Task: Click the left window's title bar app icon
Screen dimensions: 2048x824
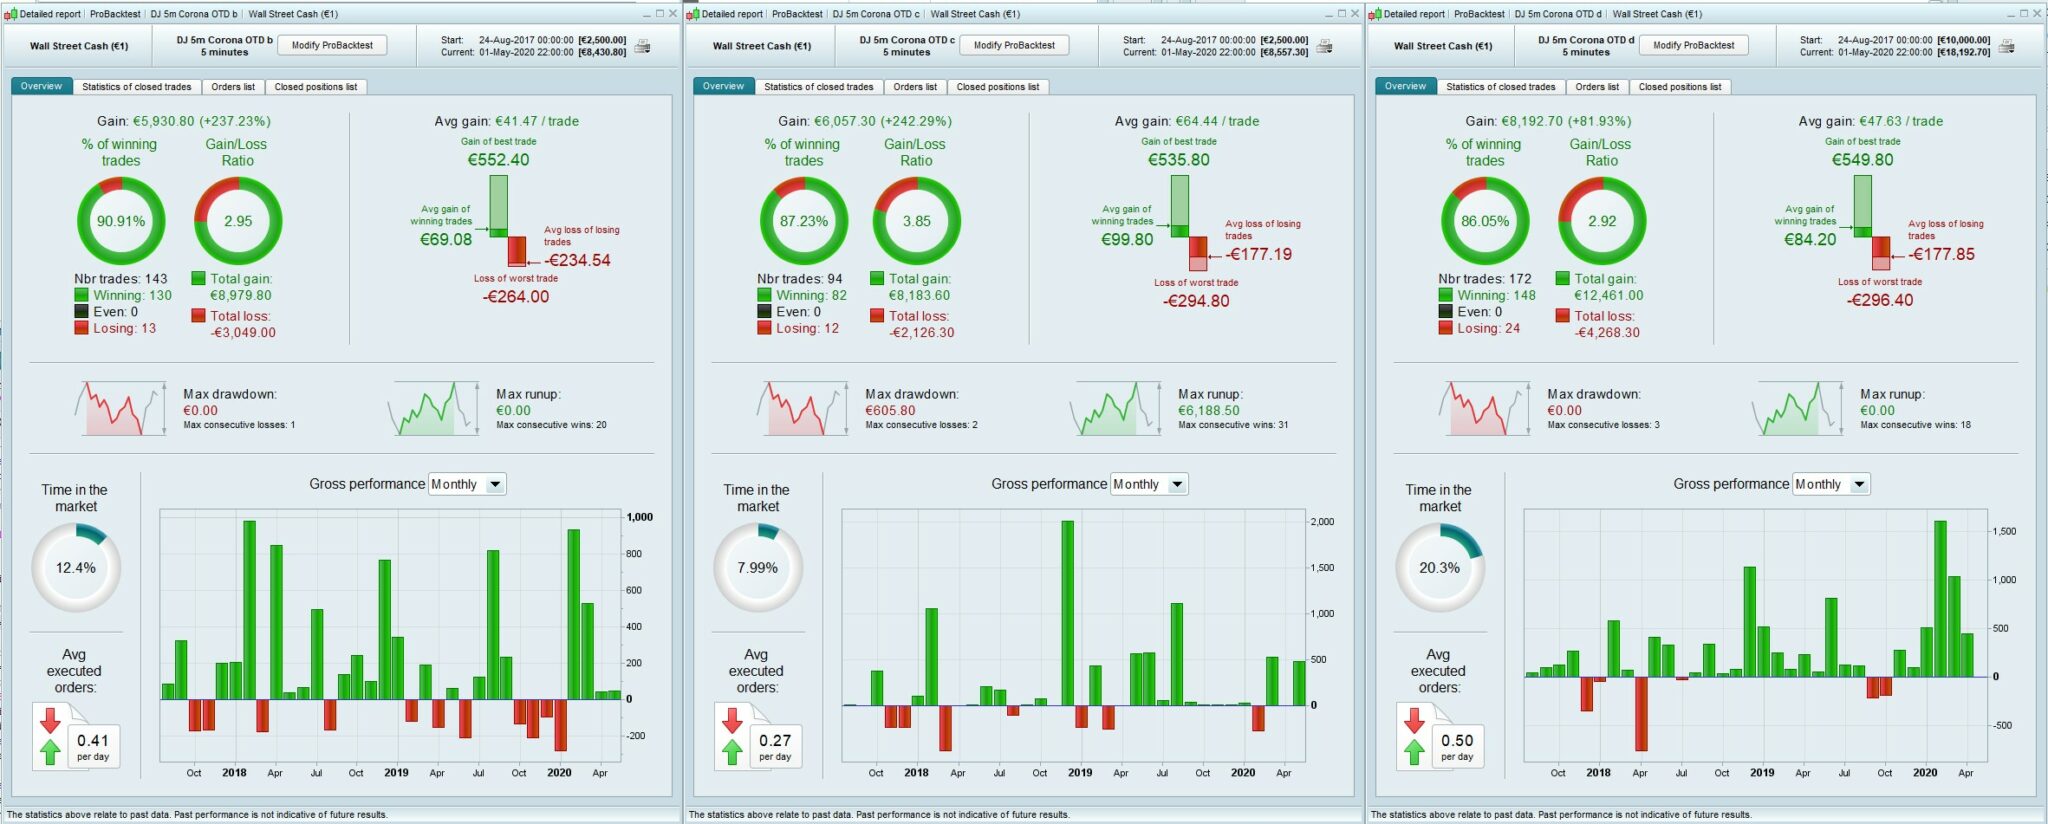Action: 10,14
